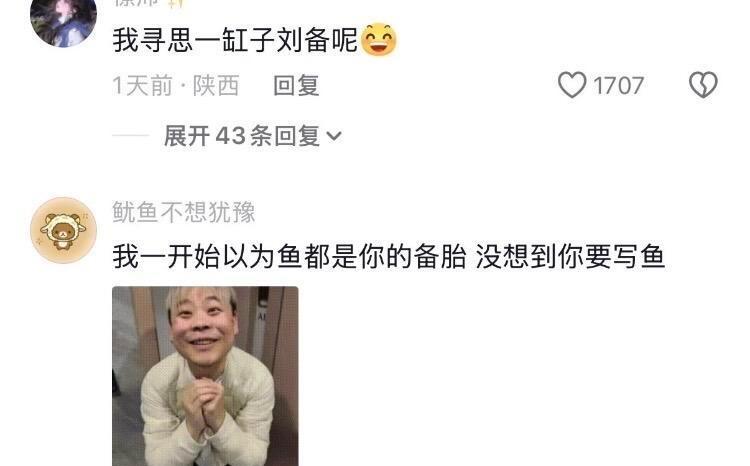The image size is (750, 466).
Task: Tap the 1天前 timestamp
Action: [142, 86]
